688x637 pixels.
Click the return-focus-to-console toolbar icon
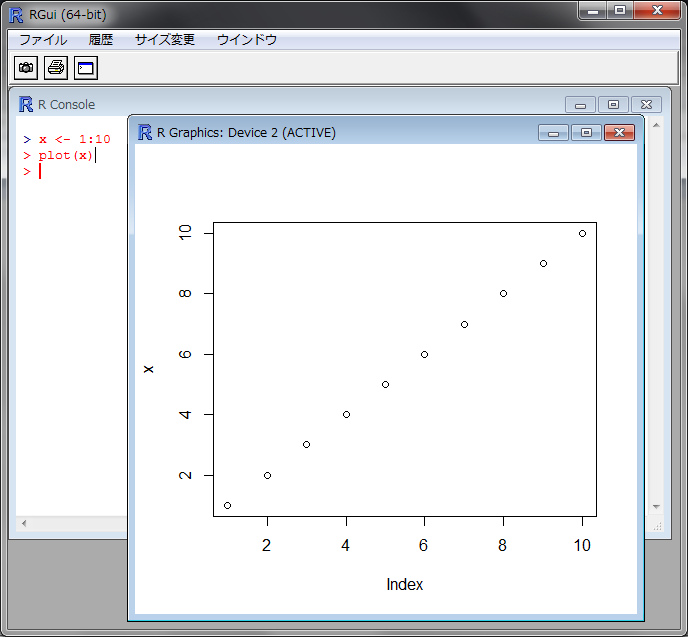point(85,68)
